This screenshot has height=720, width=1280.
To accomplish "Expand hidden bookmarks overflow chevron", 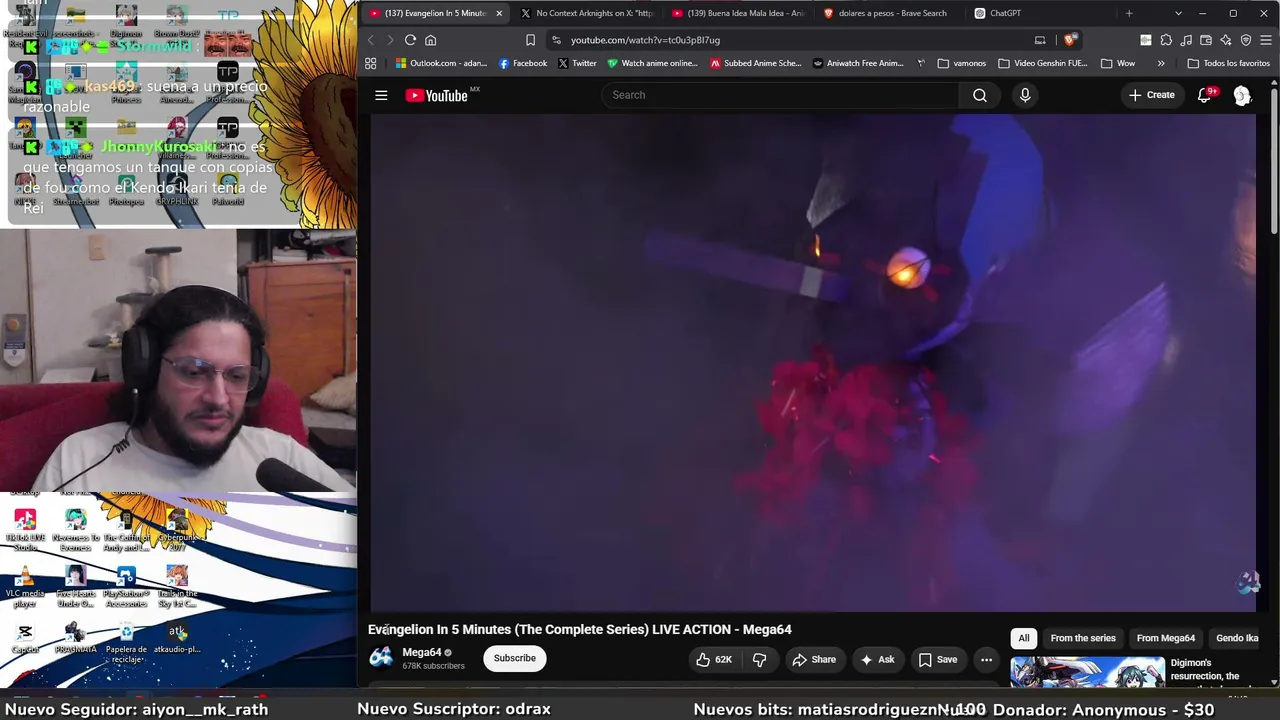I will (x=1161, y=63).
